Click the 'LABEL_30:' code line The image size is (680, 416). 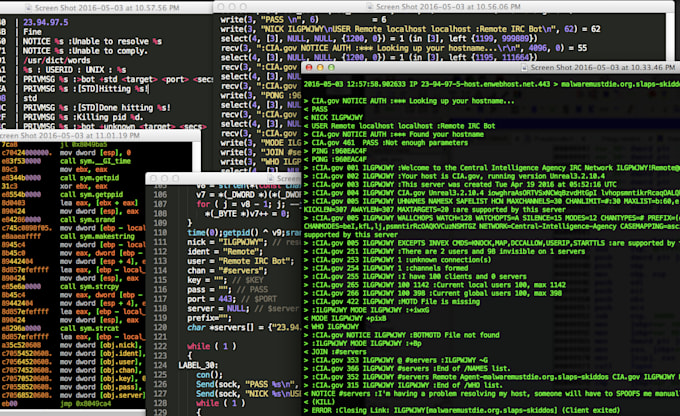pos(198,365)
